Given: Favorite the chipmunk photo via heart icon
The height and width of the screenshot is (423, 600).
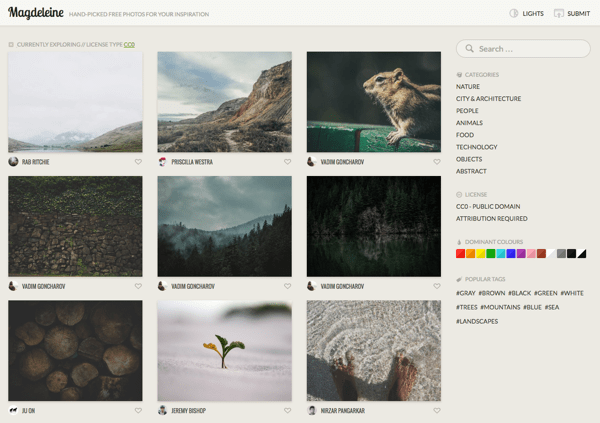Looking at the screenshot, I should (x=436, y=161).
